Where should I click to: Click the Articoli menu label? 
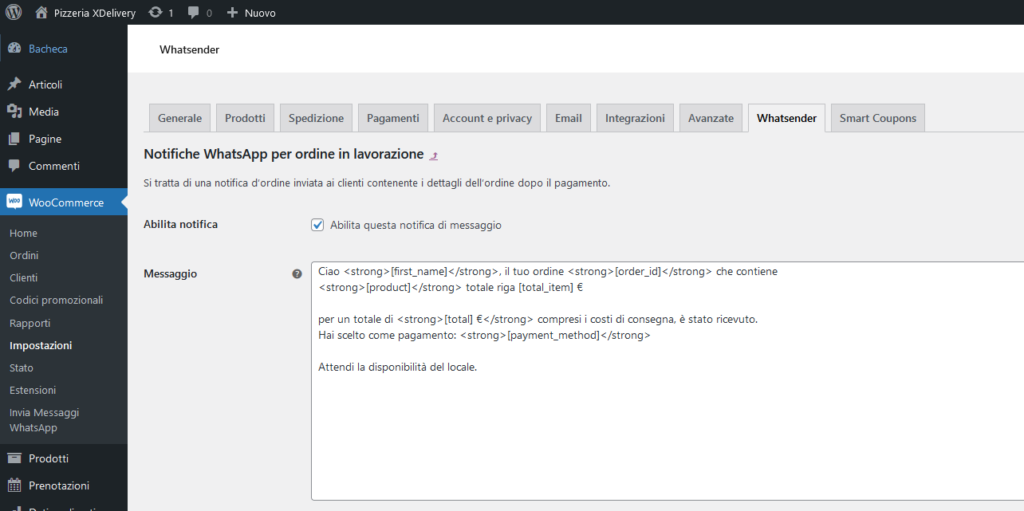(x=45, y=84)
